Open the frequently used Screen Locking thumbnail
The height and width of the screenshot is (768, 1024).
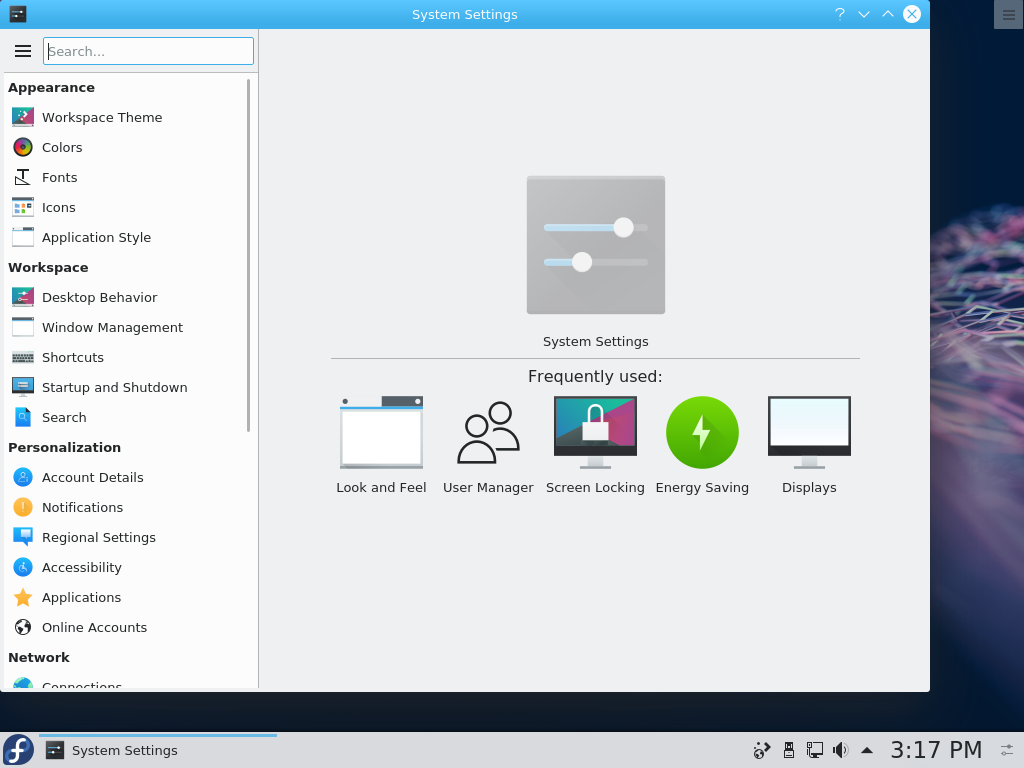[596, 432]
